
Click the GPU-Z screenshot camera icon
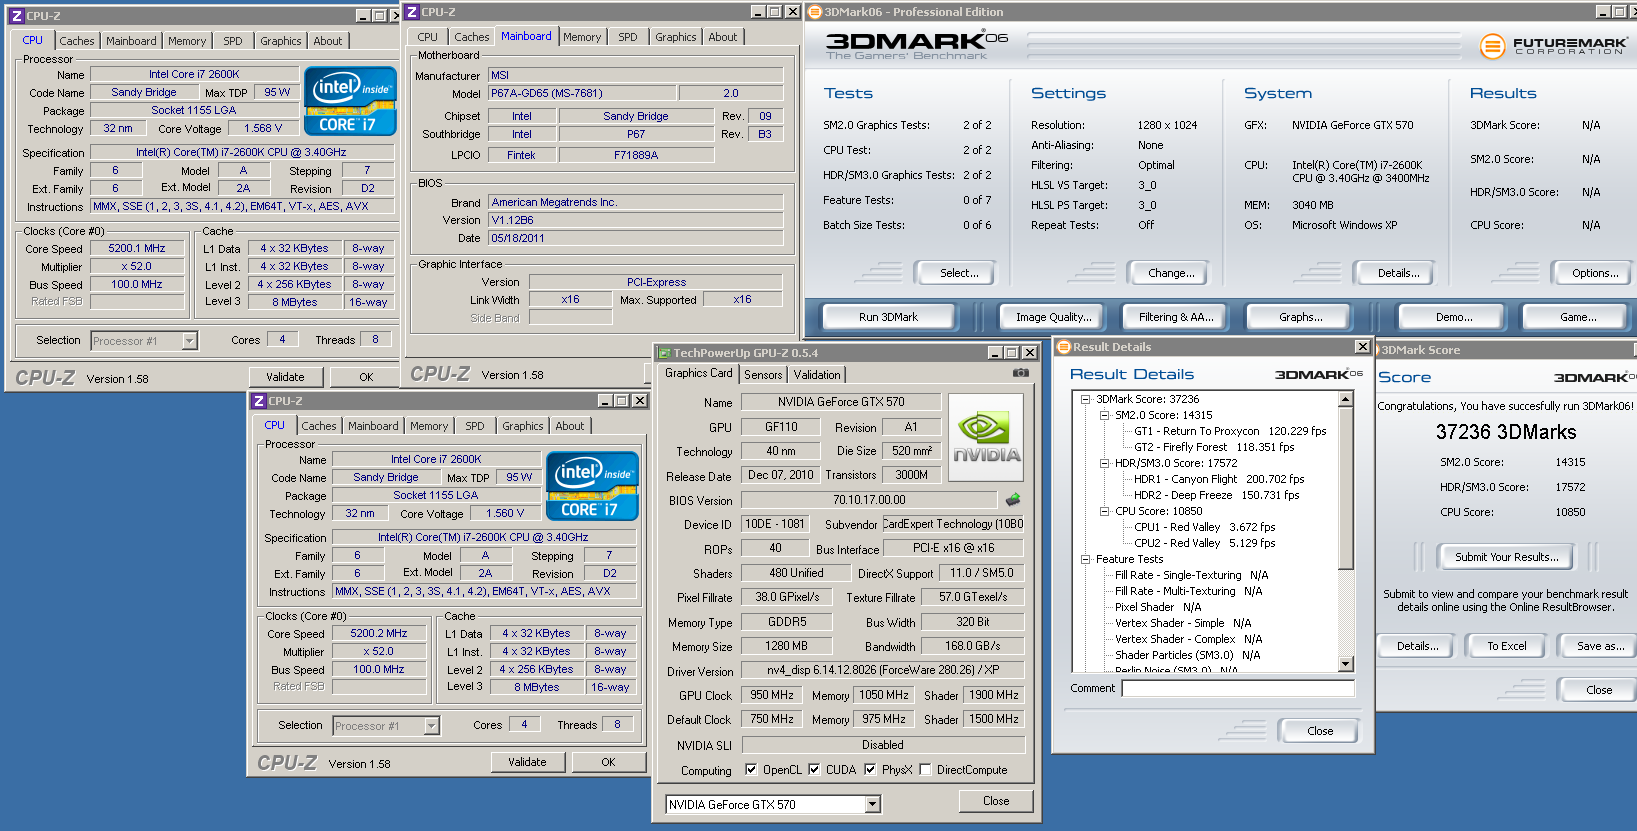(1020, 373)
